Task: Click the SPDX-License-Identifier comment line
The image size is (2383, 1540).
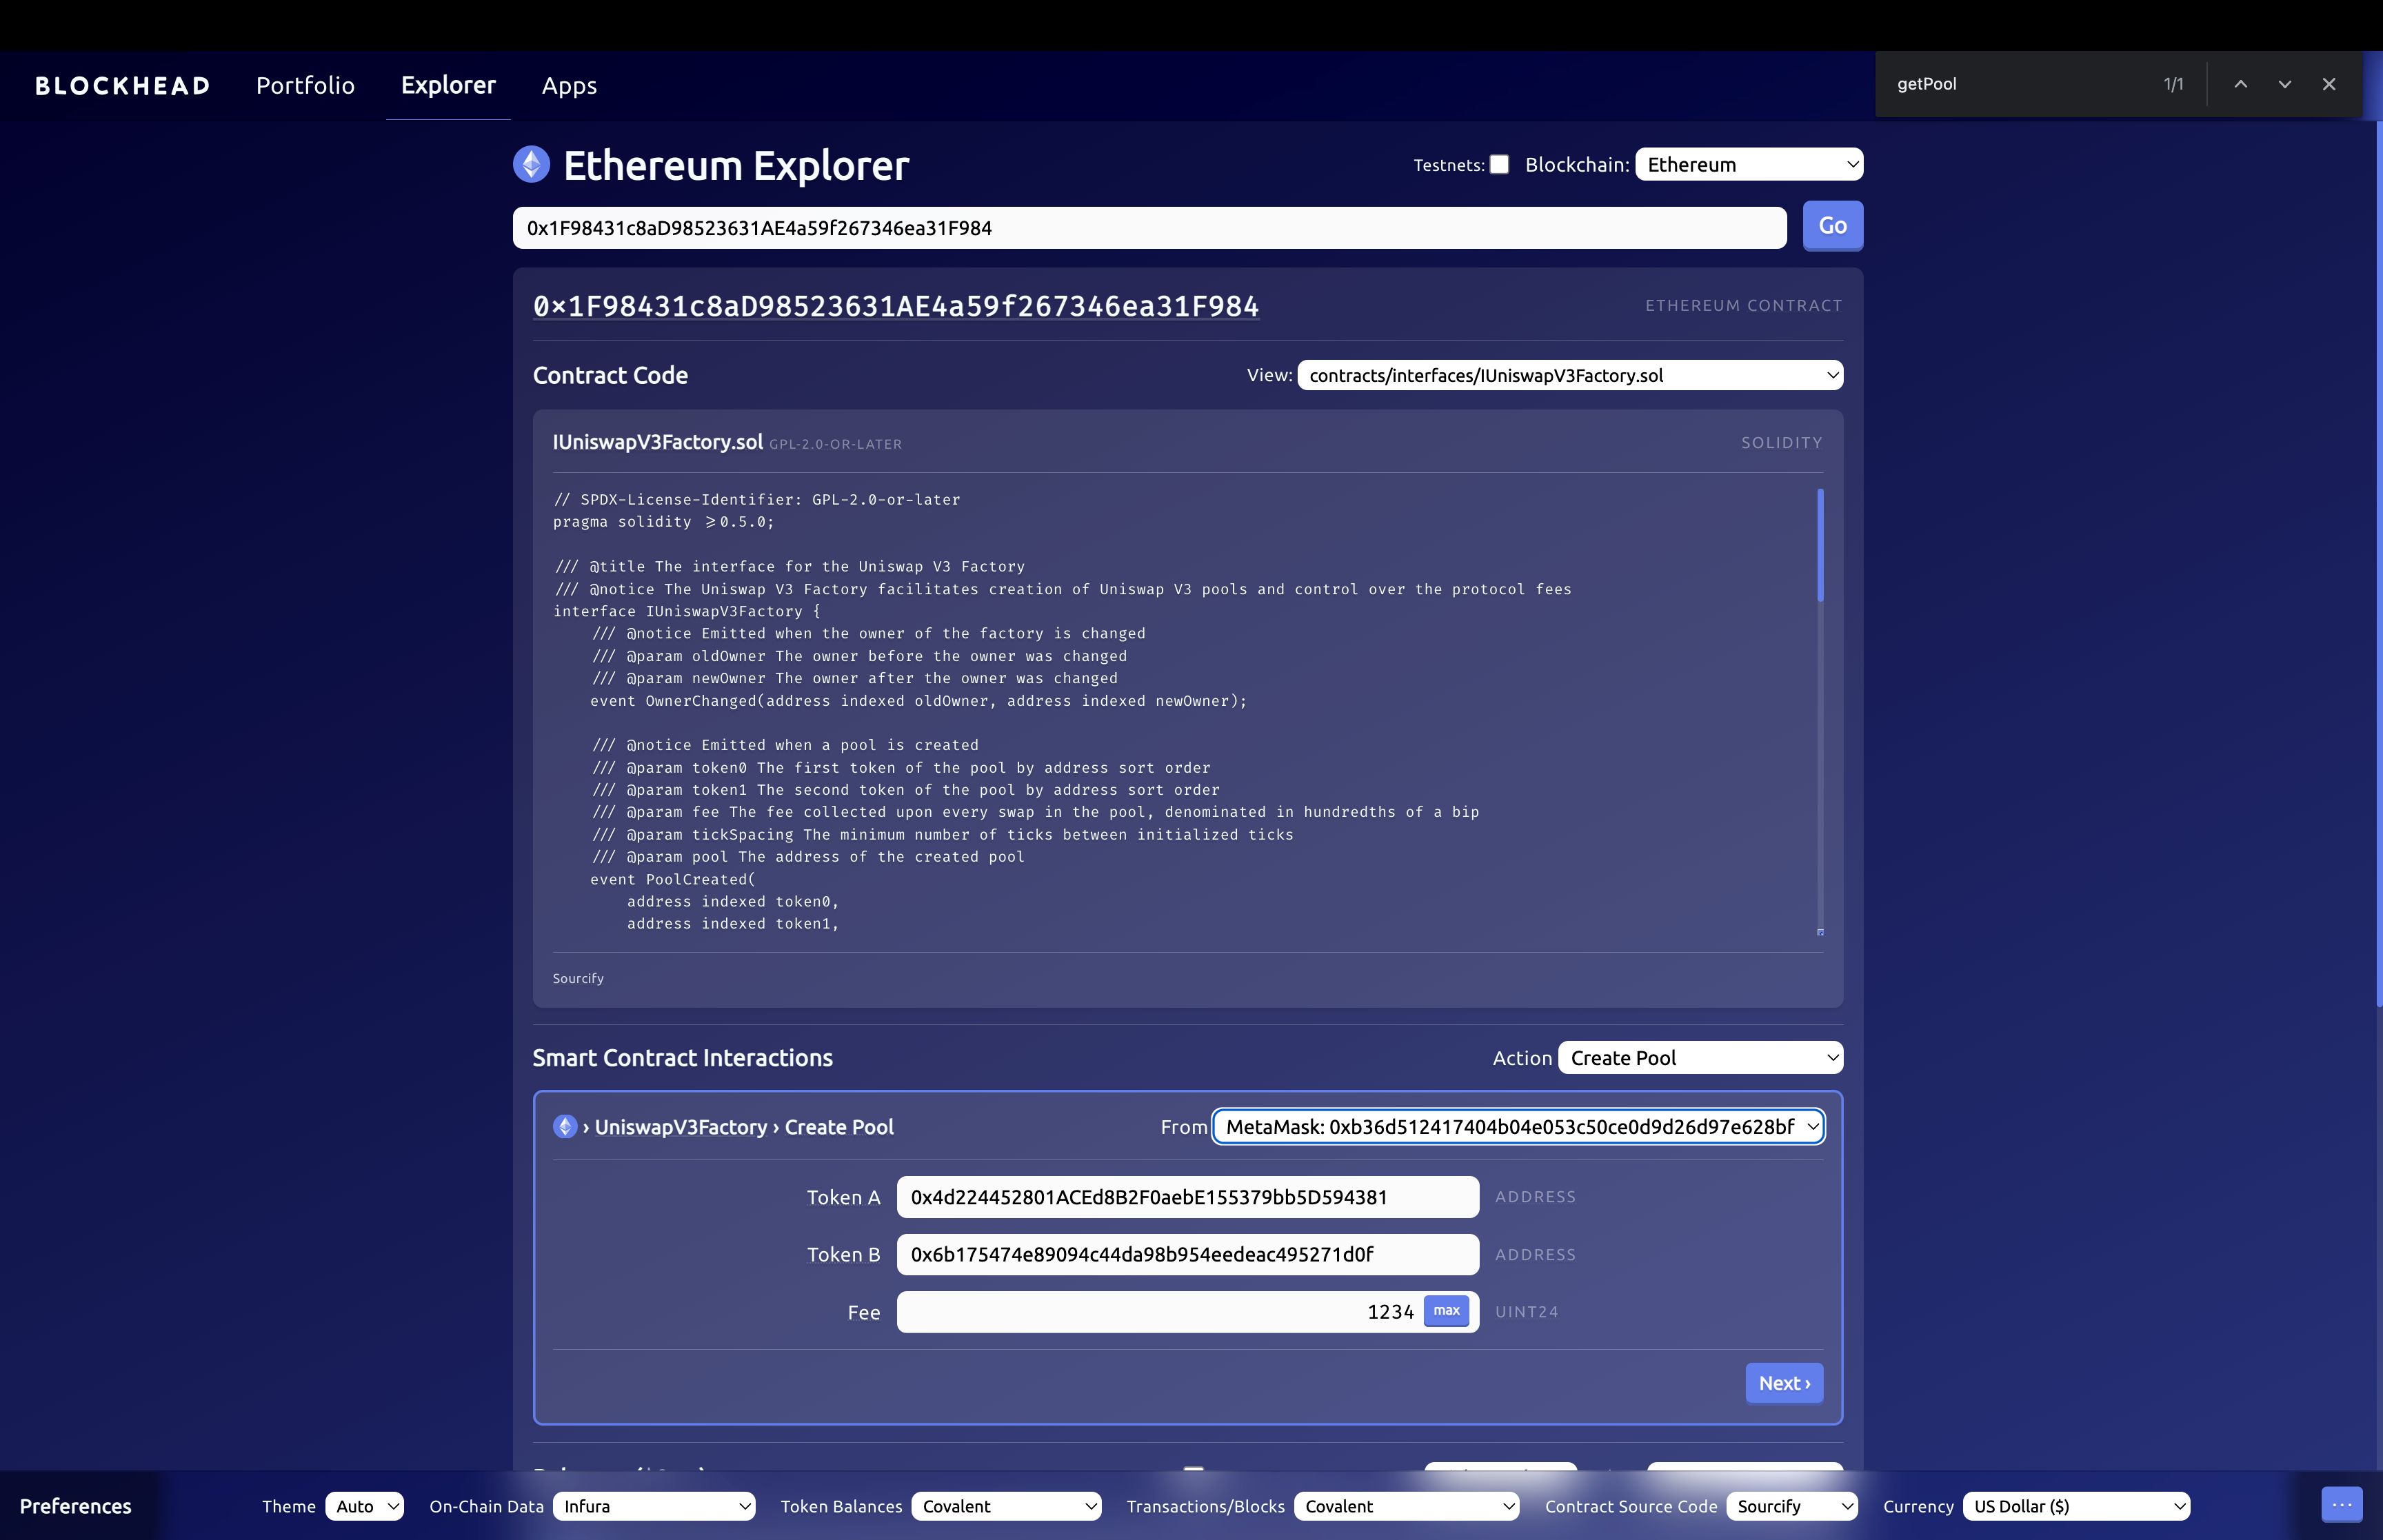Action: pos(757,499)
